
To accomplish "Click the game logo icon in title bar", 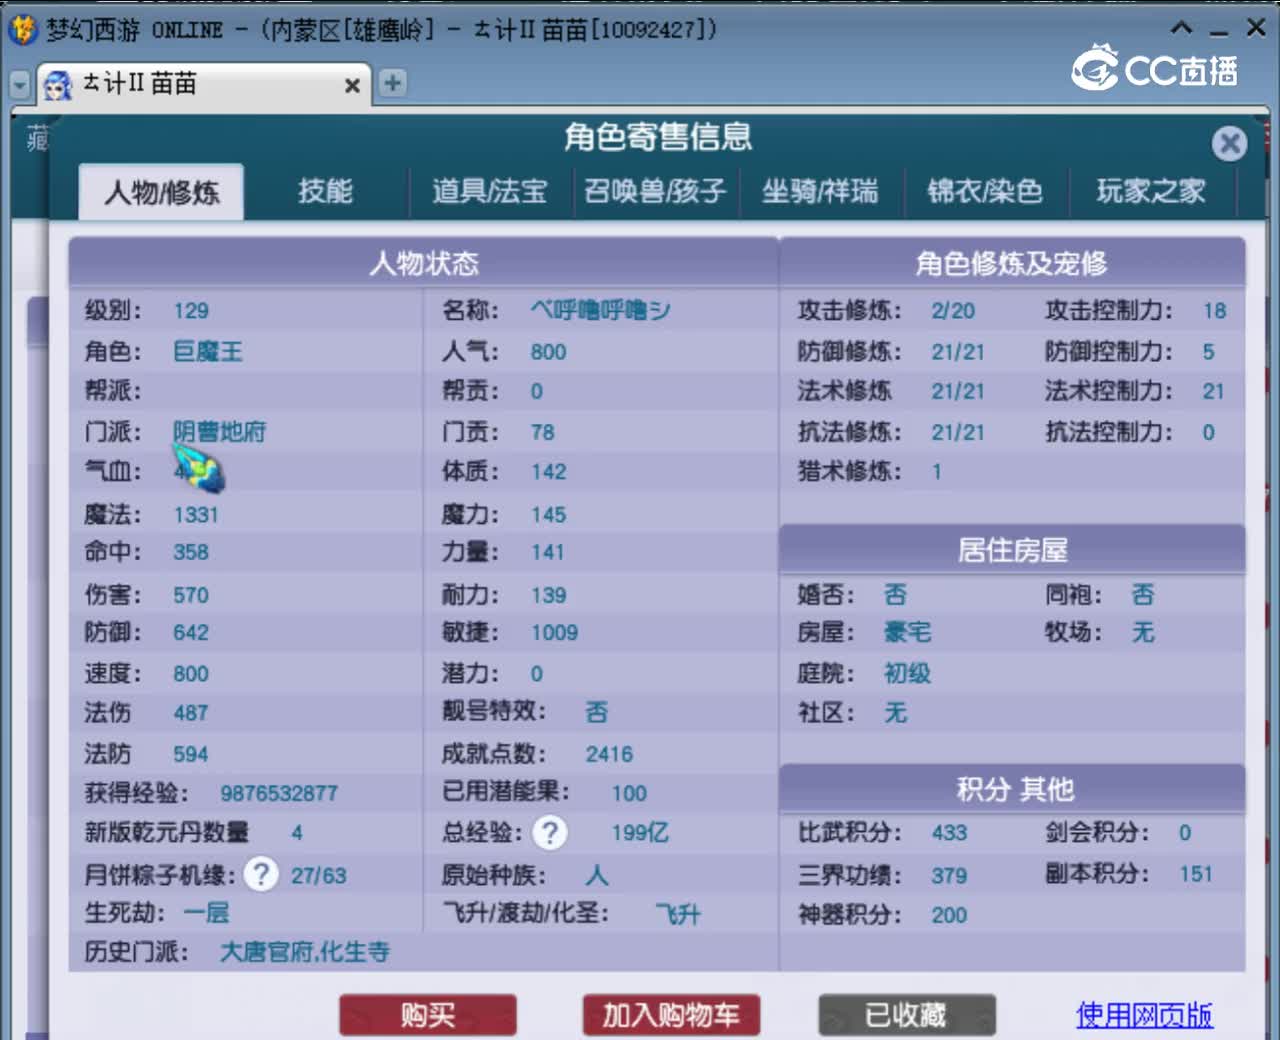I will pos(22,29).
